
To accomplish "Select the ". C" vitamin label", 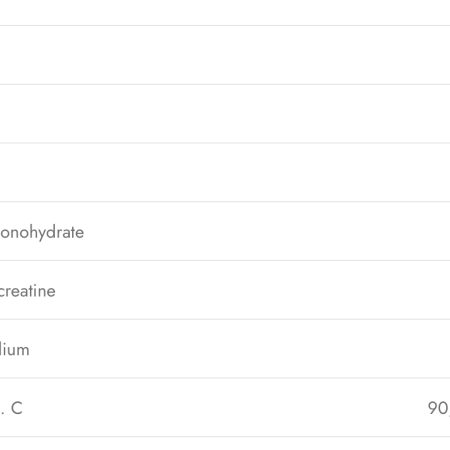I will click(x=11, y=408).
